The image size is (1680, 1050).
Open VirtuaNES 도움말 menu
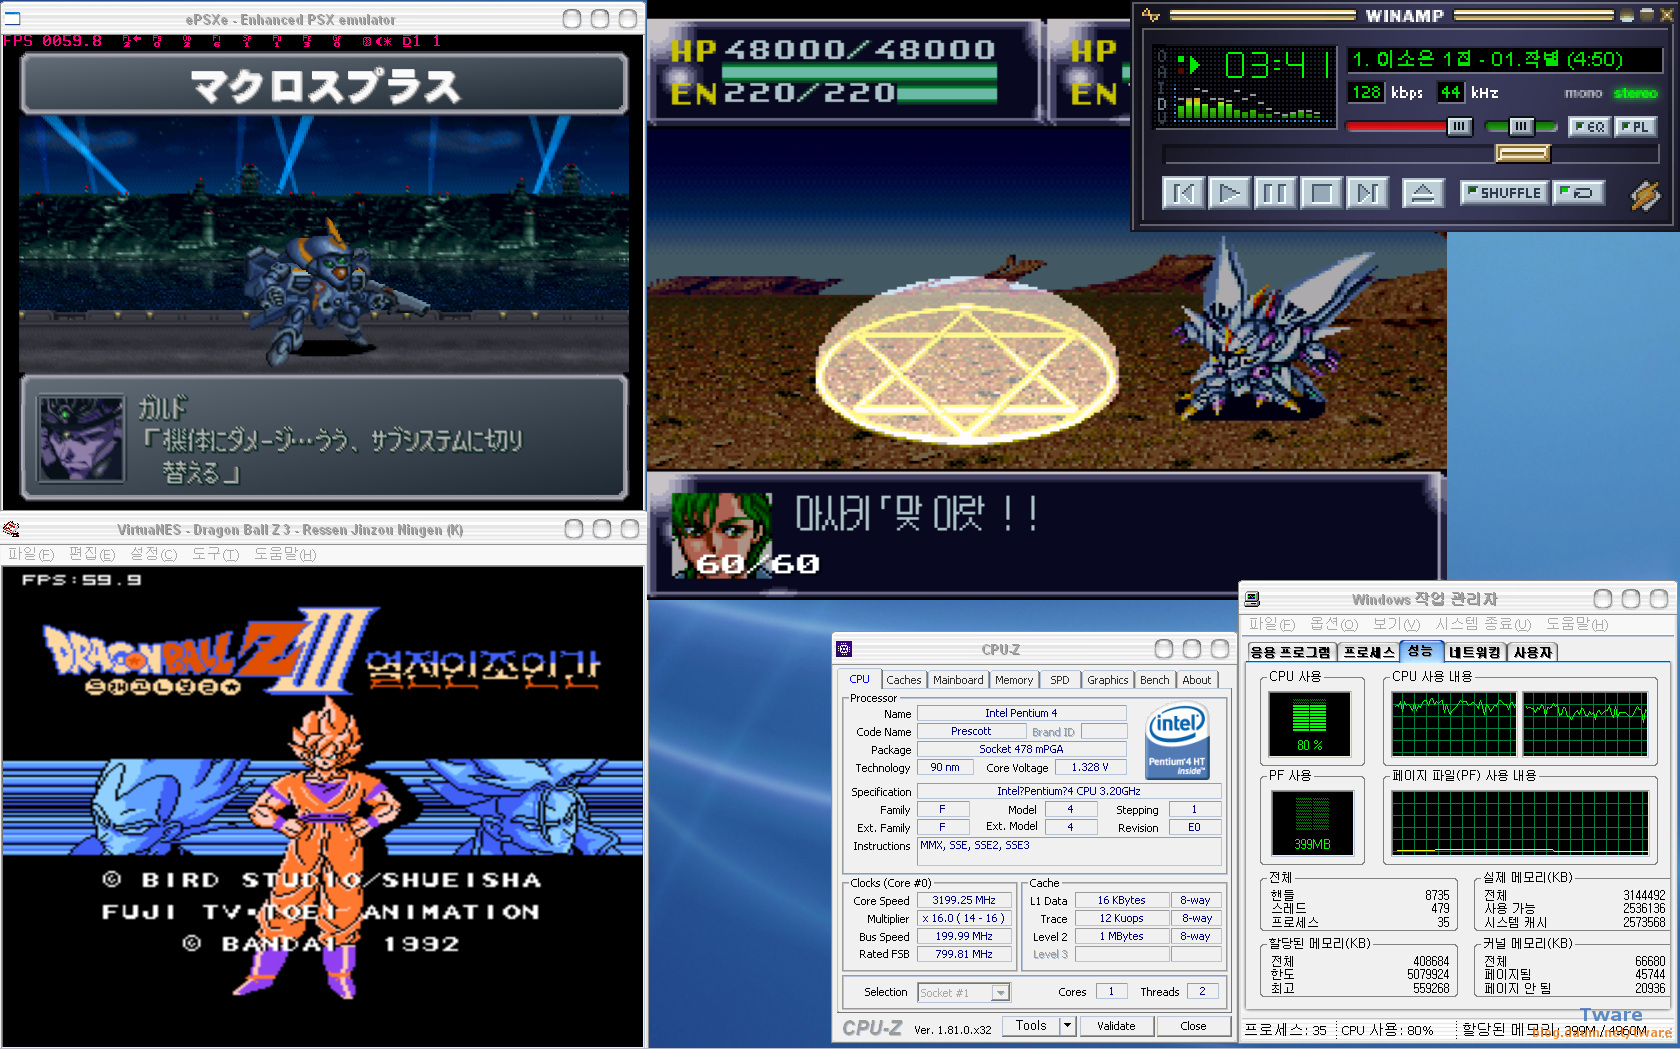pyautogui.click(x=285, y=554)
